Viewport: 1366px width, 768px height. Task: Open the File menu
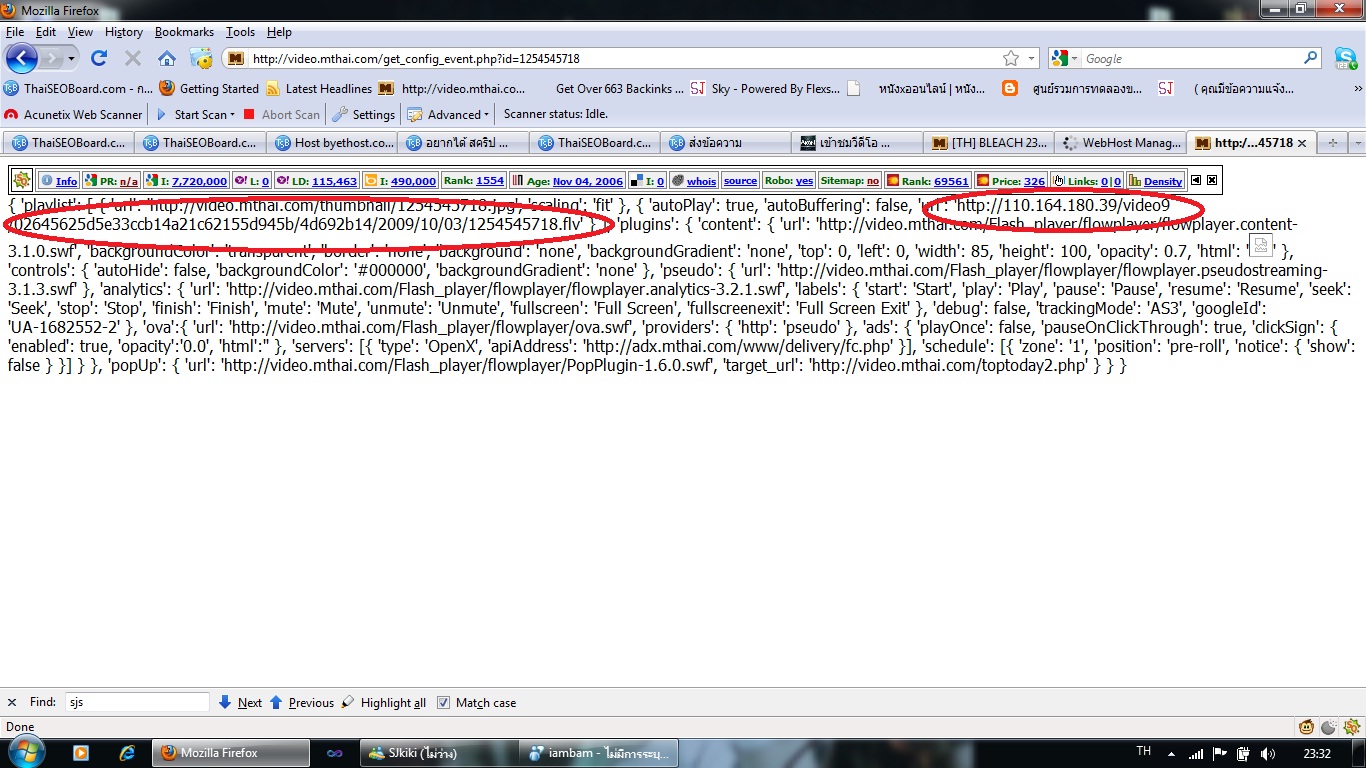point(14,32)
